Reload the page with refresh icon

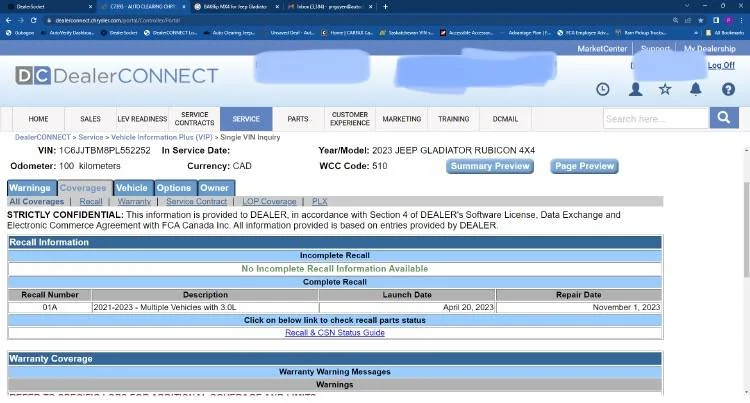pyautogui.click(x=33, y=21)
